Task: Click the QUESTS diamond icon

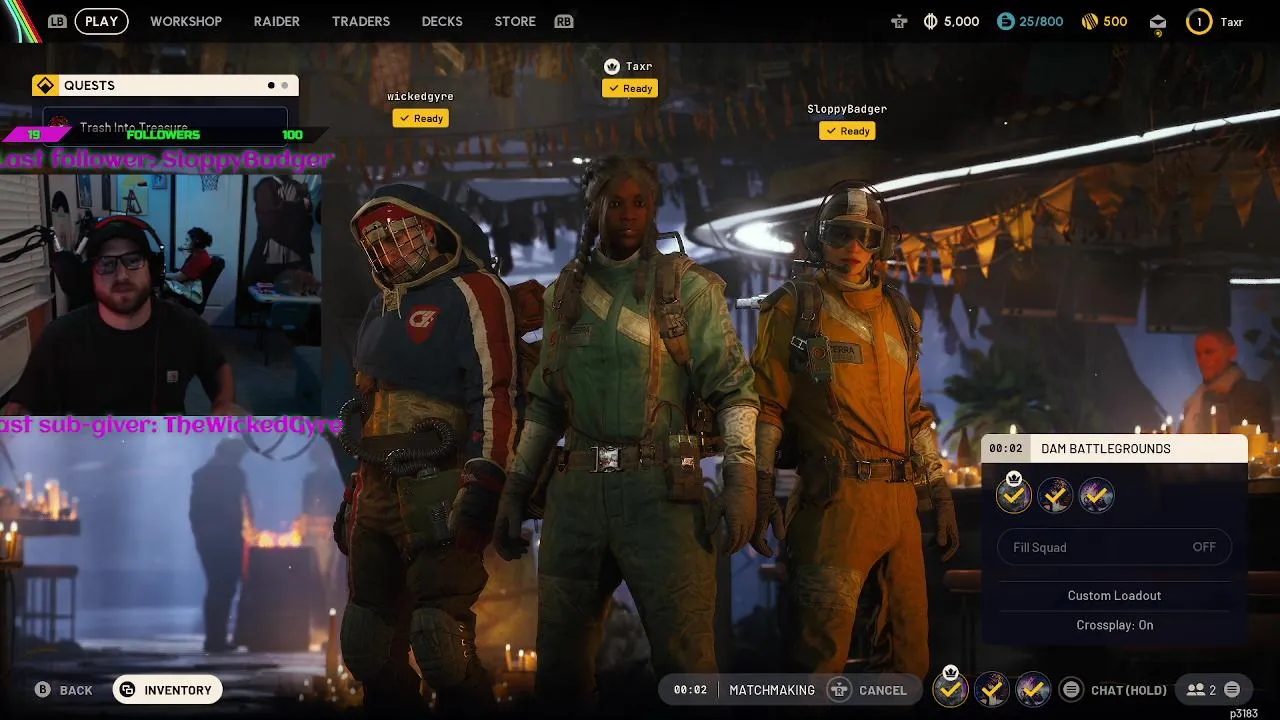Action: pos(45,85)
